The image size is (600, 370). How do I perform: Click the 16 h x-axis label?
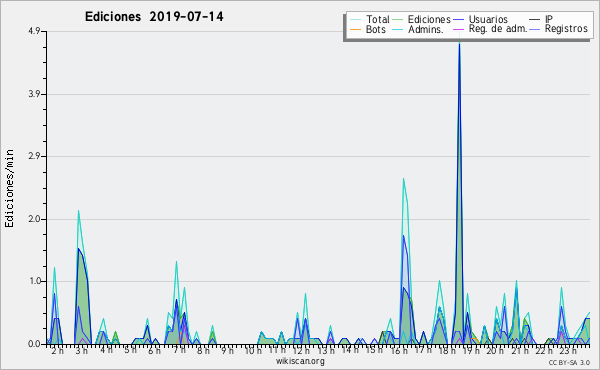click(399, 350)
